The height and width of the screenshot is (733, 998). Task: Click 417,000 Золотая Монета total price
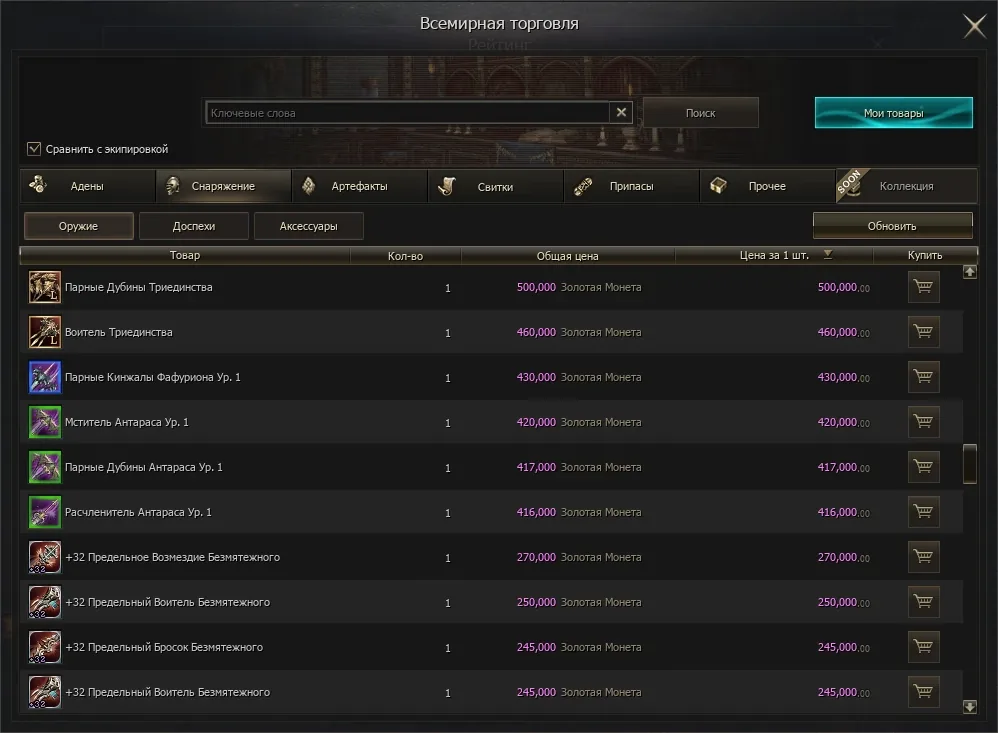coord(579,467)
